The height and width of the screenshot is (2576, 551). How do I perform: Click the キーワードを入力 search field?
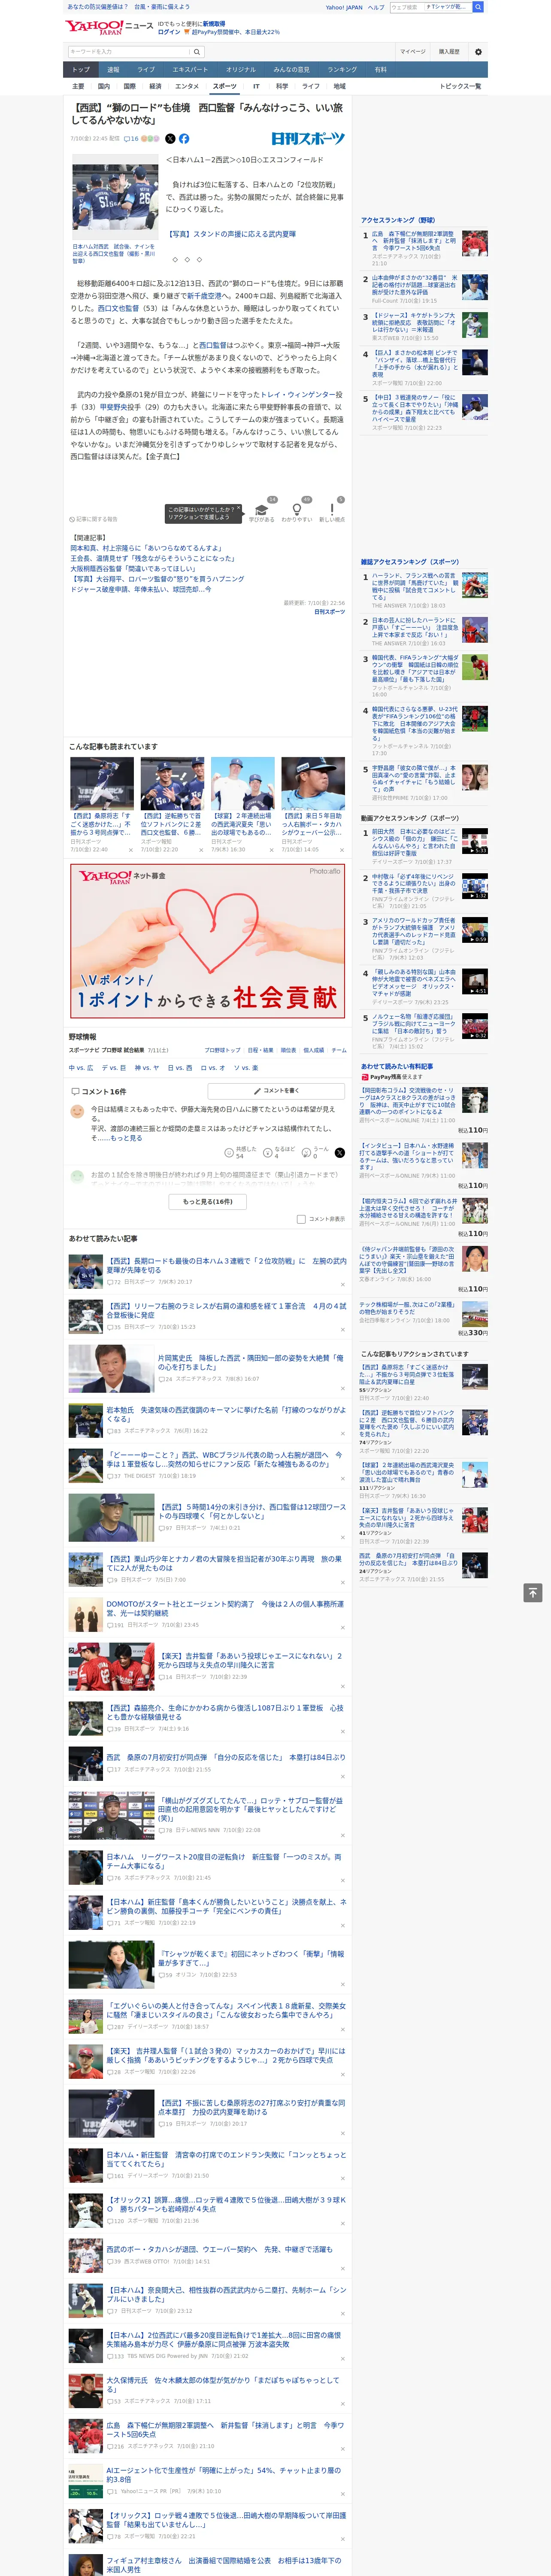(x=129, y=52)
